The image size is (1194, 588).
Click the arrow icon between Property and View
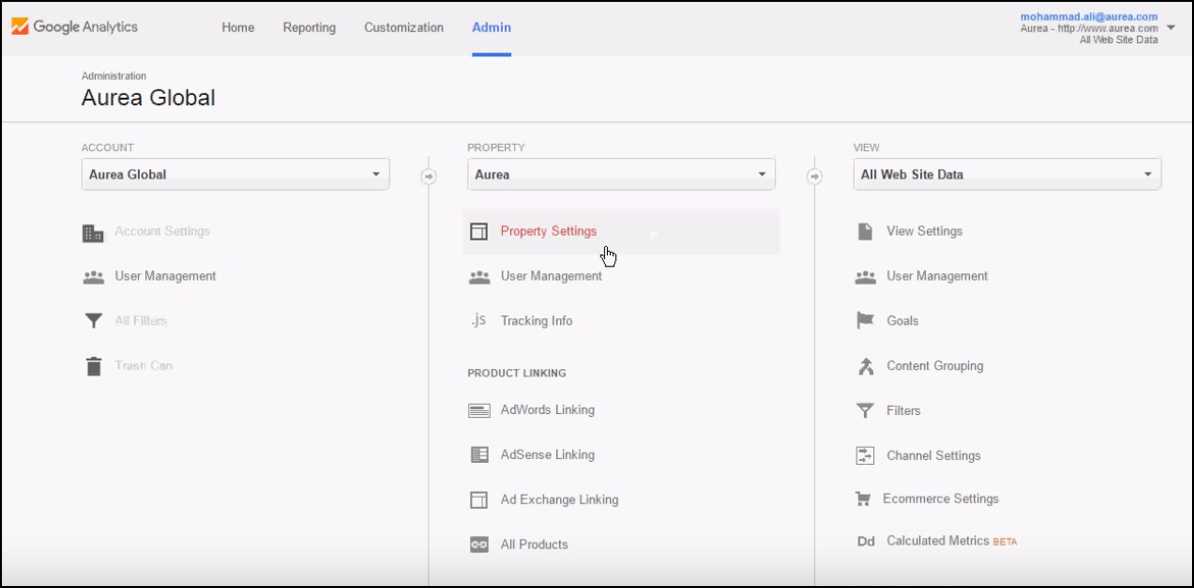coord(815,177)
